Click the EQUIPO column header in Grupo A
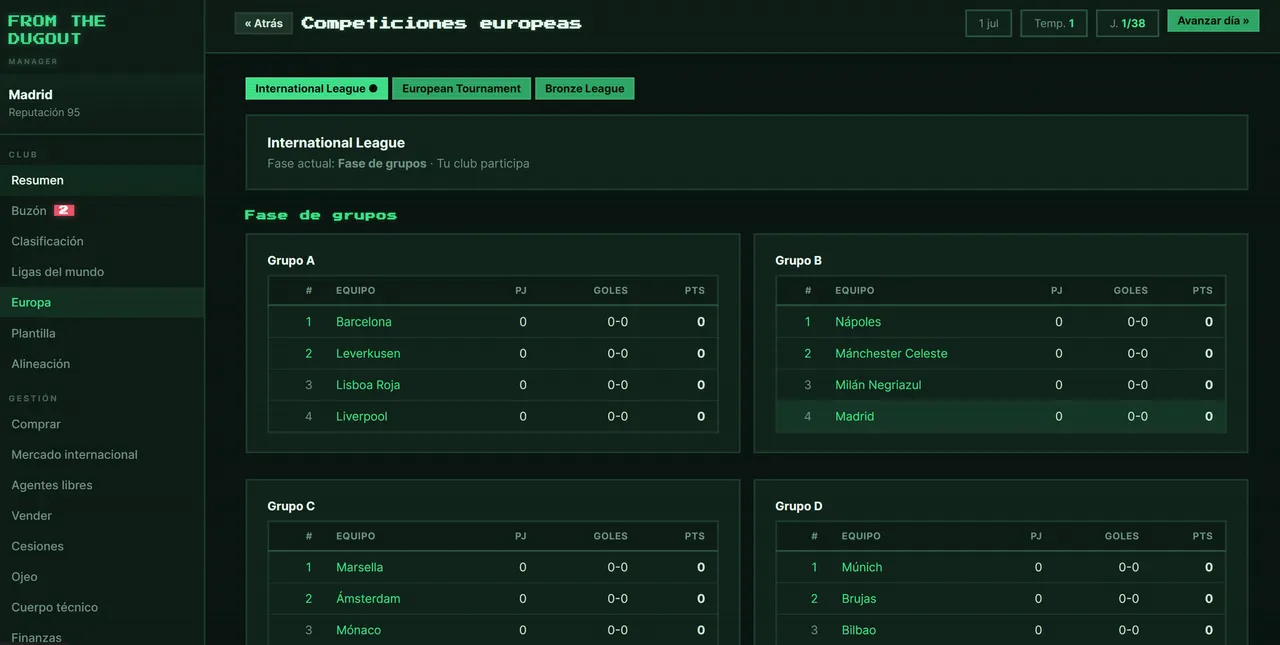Viewport: 1280px width, 645px height. 356,290
